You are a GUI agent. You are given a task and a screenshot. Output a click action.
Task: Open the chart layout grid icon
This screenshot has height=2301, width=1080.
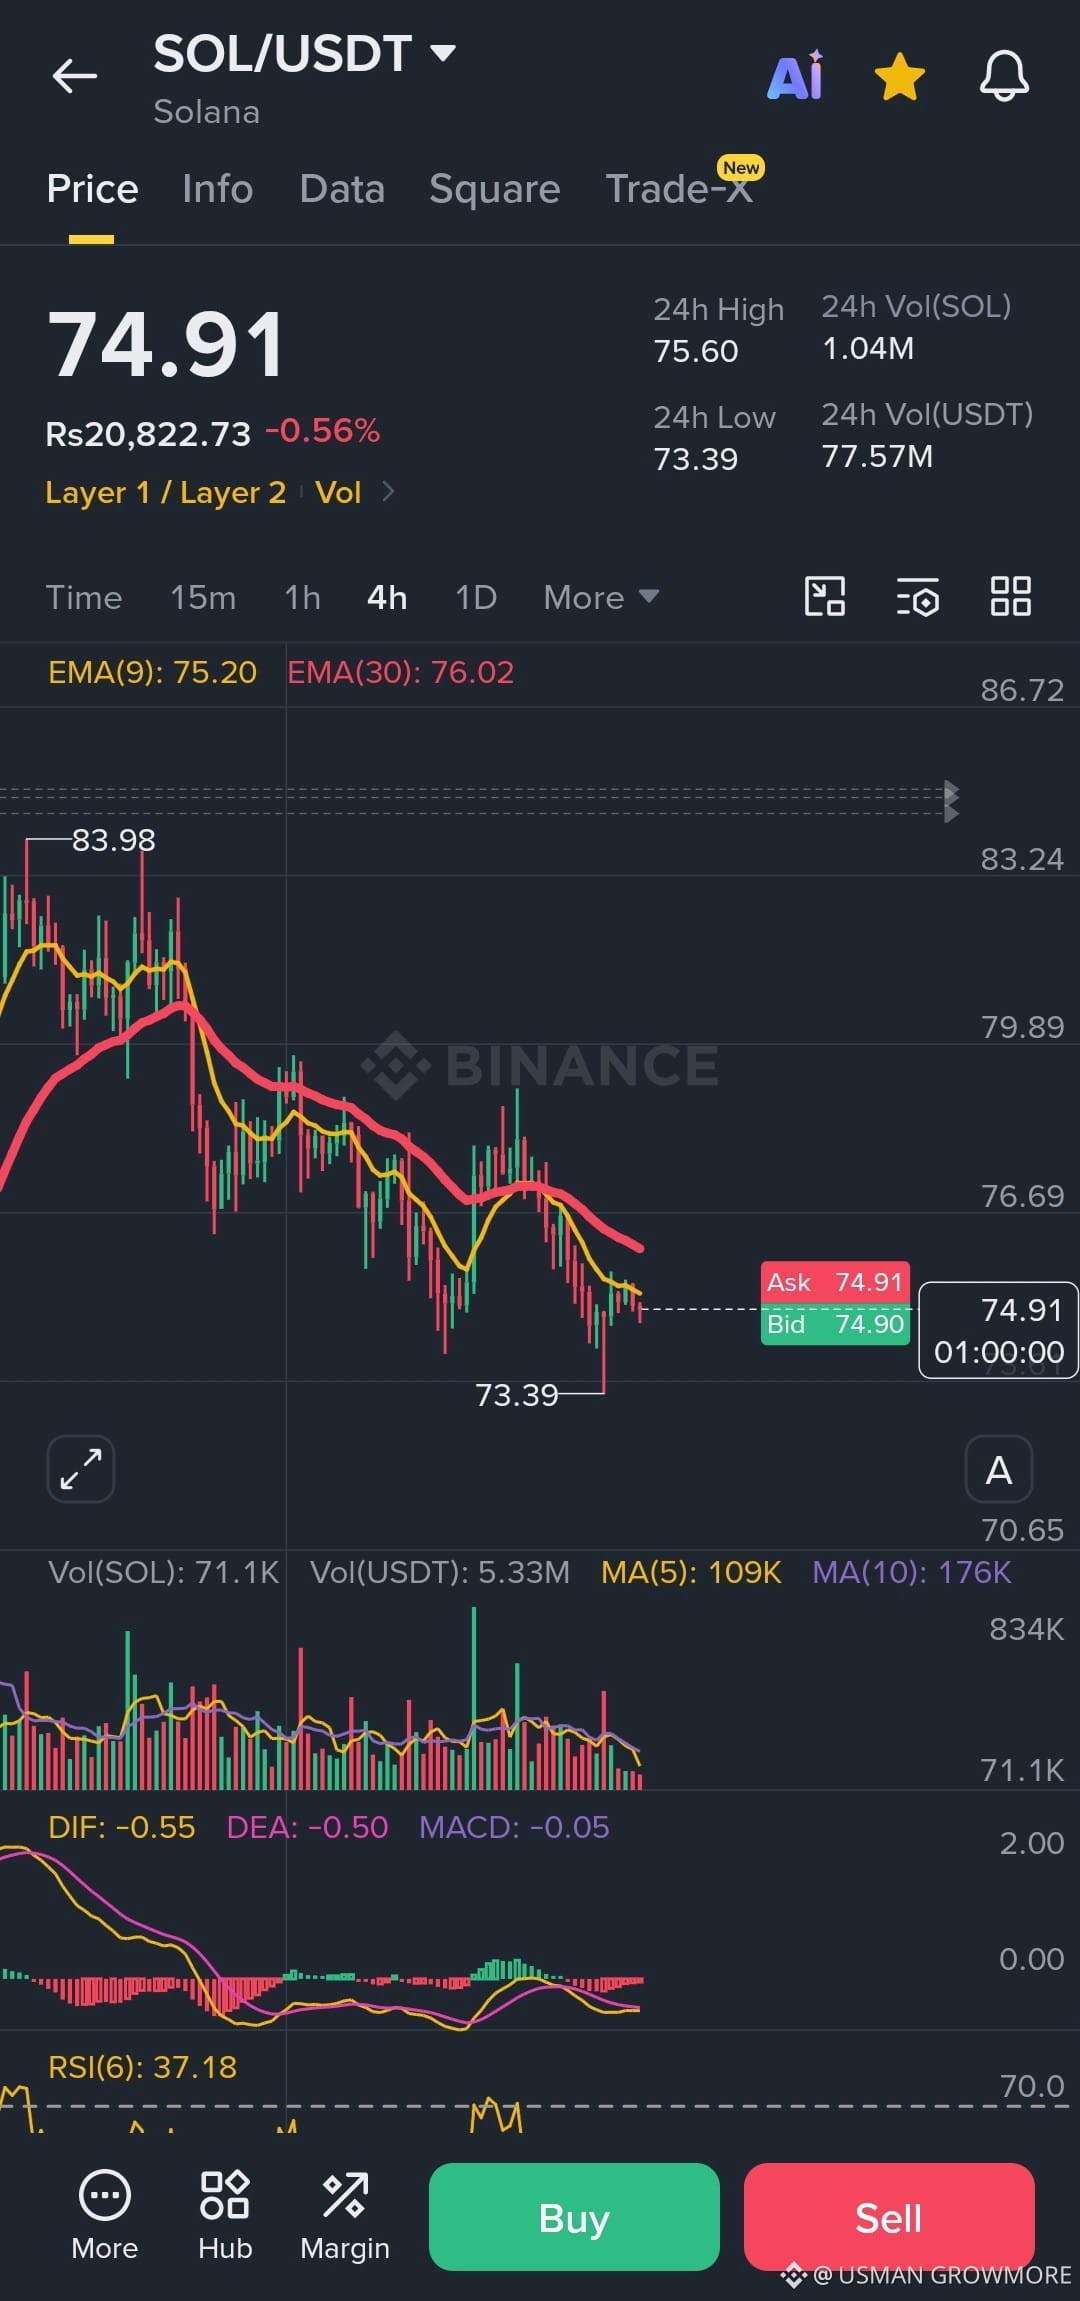[x=1010, y=597]
